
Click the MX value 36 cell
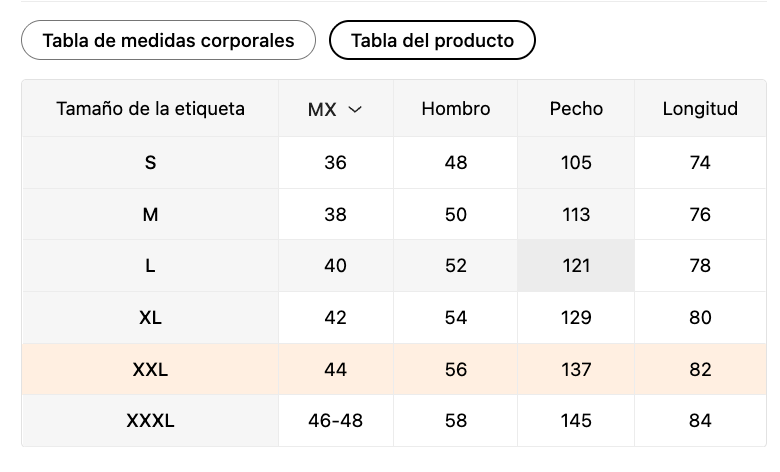click(335, 162)
